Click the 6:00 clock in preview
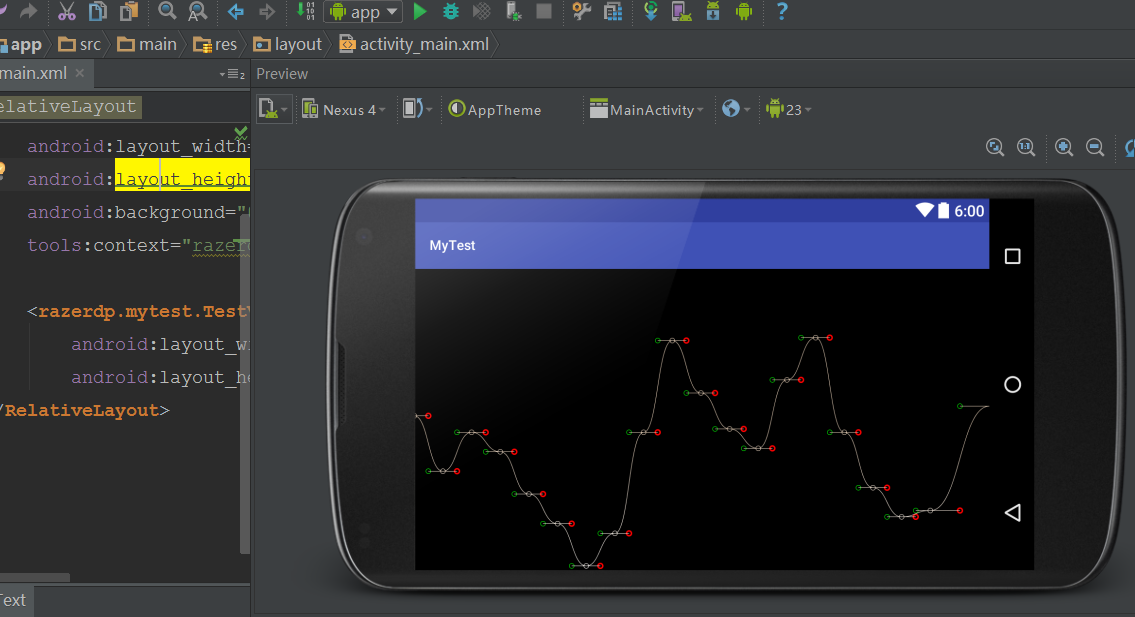The height and width of the screenshot is (617, 1135). click(x=969, y=211)
